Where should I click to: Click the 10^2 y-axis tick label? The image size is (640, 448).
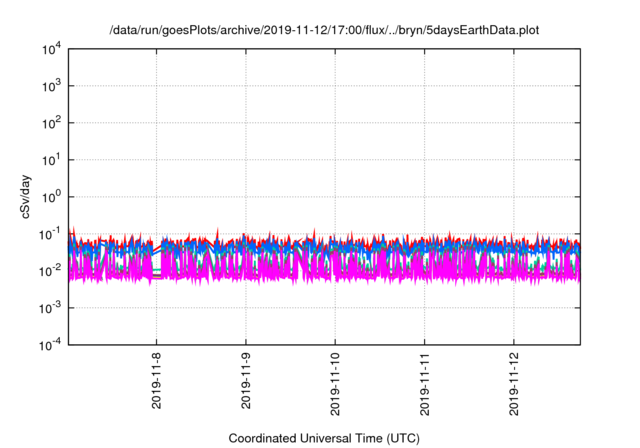click(51, 123)
